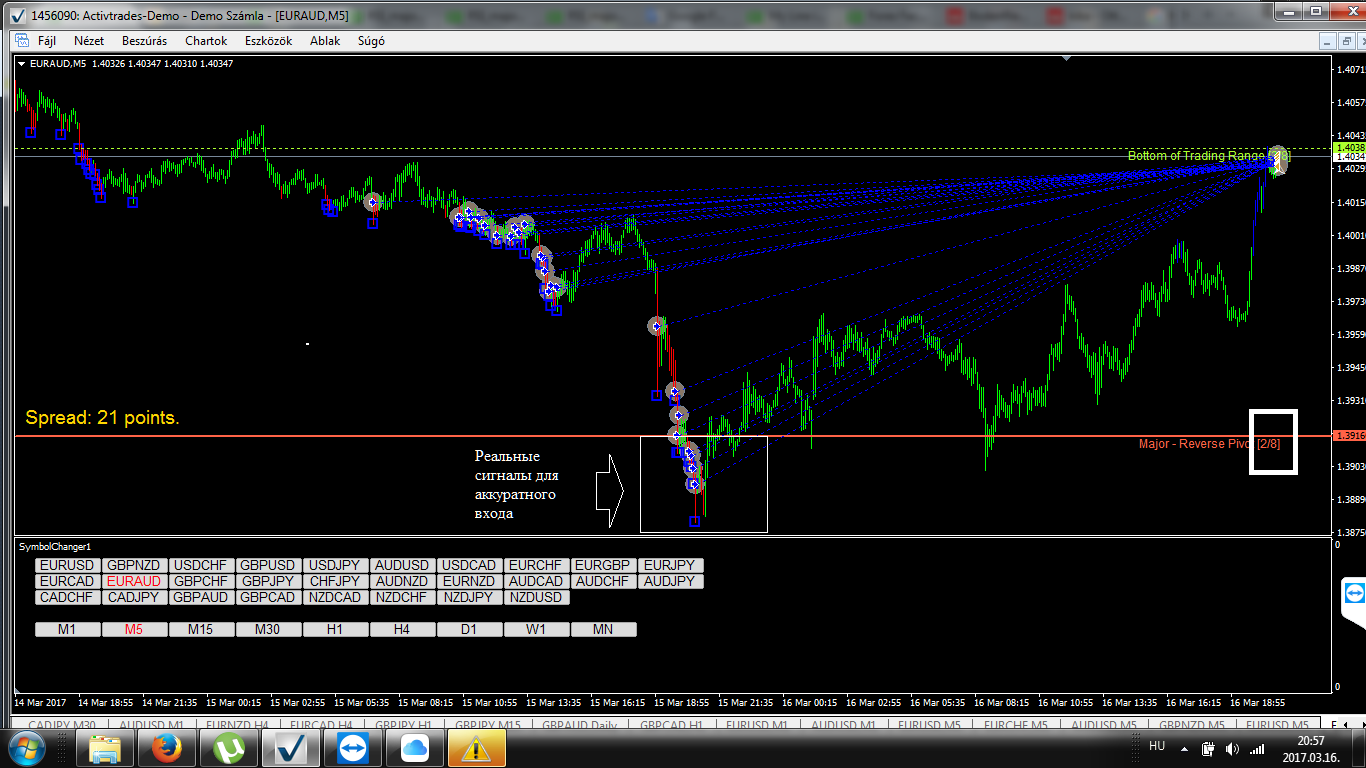Switch symbol to NZDUSD

pyautogui.click(x=537, y=597)
